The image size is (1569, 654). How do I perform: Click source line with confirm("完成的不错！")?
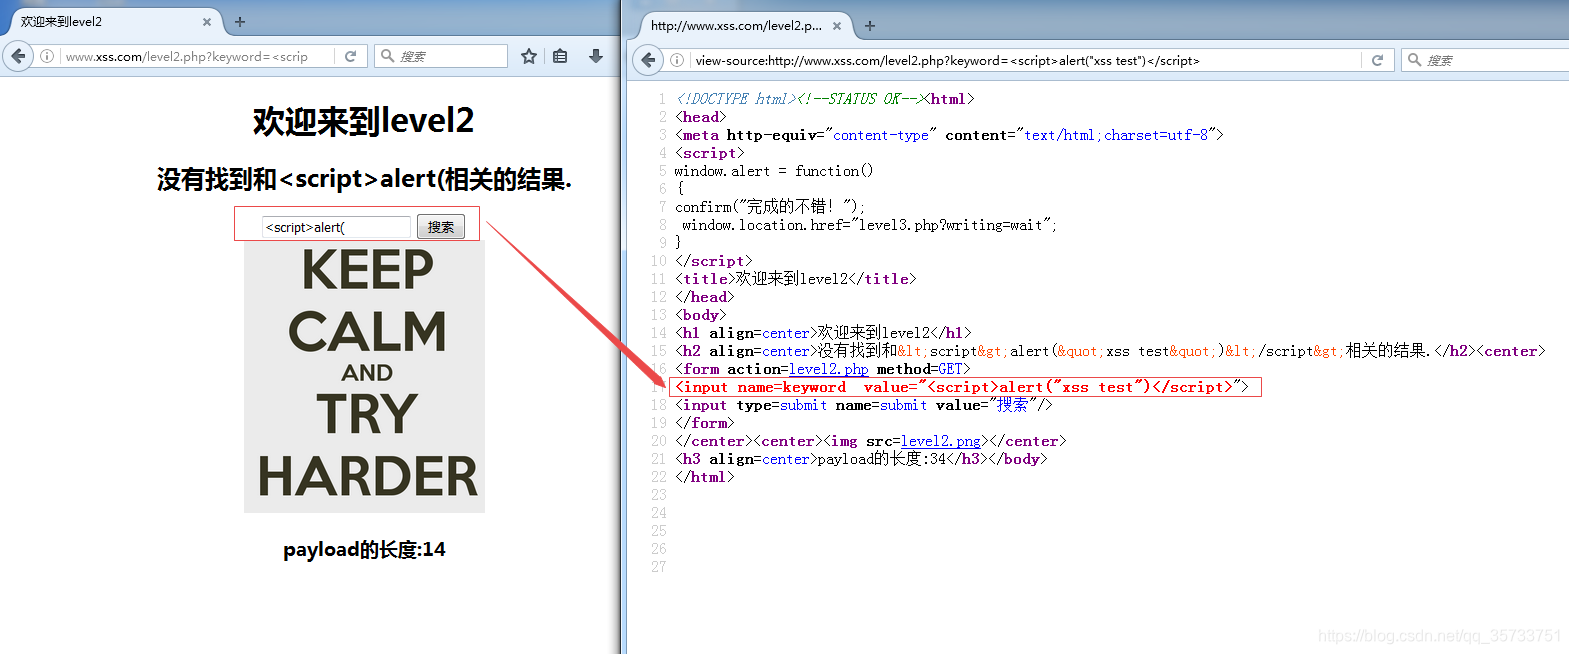coord(770,206)
